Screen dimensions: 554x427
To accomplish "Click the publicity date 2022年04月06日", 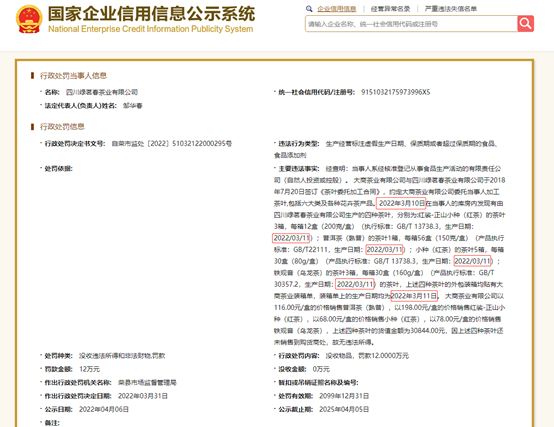I will (104, 409).
